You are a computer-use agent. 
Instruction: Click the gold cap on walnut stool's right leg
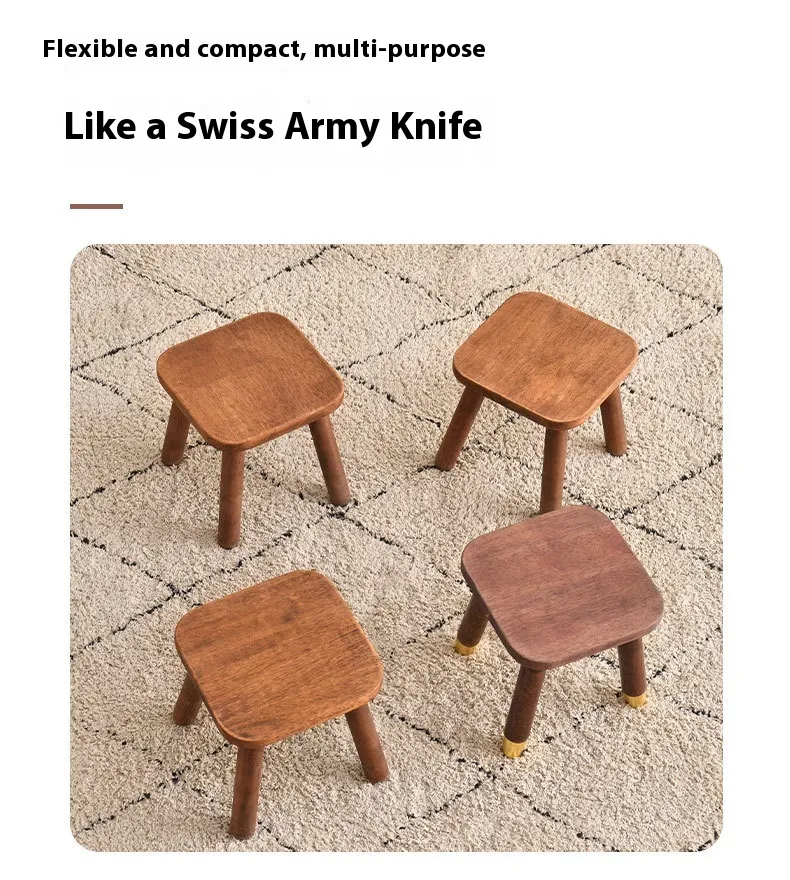[635, 699]
